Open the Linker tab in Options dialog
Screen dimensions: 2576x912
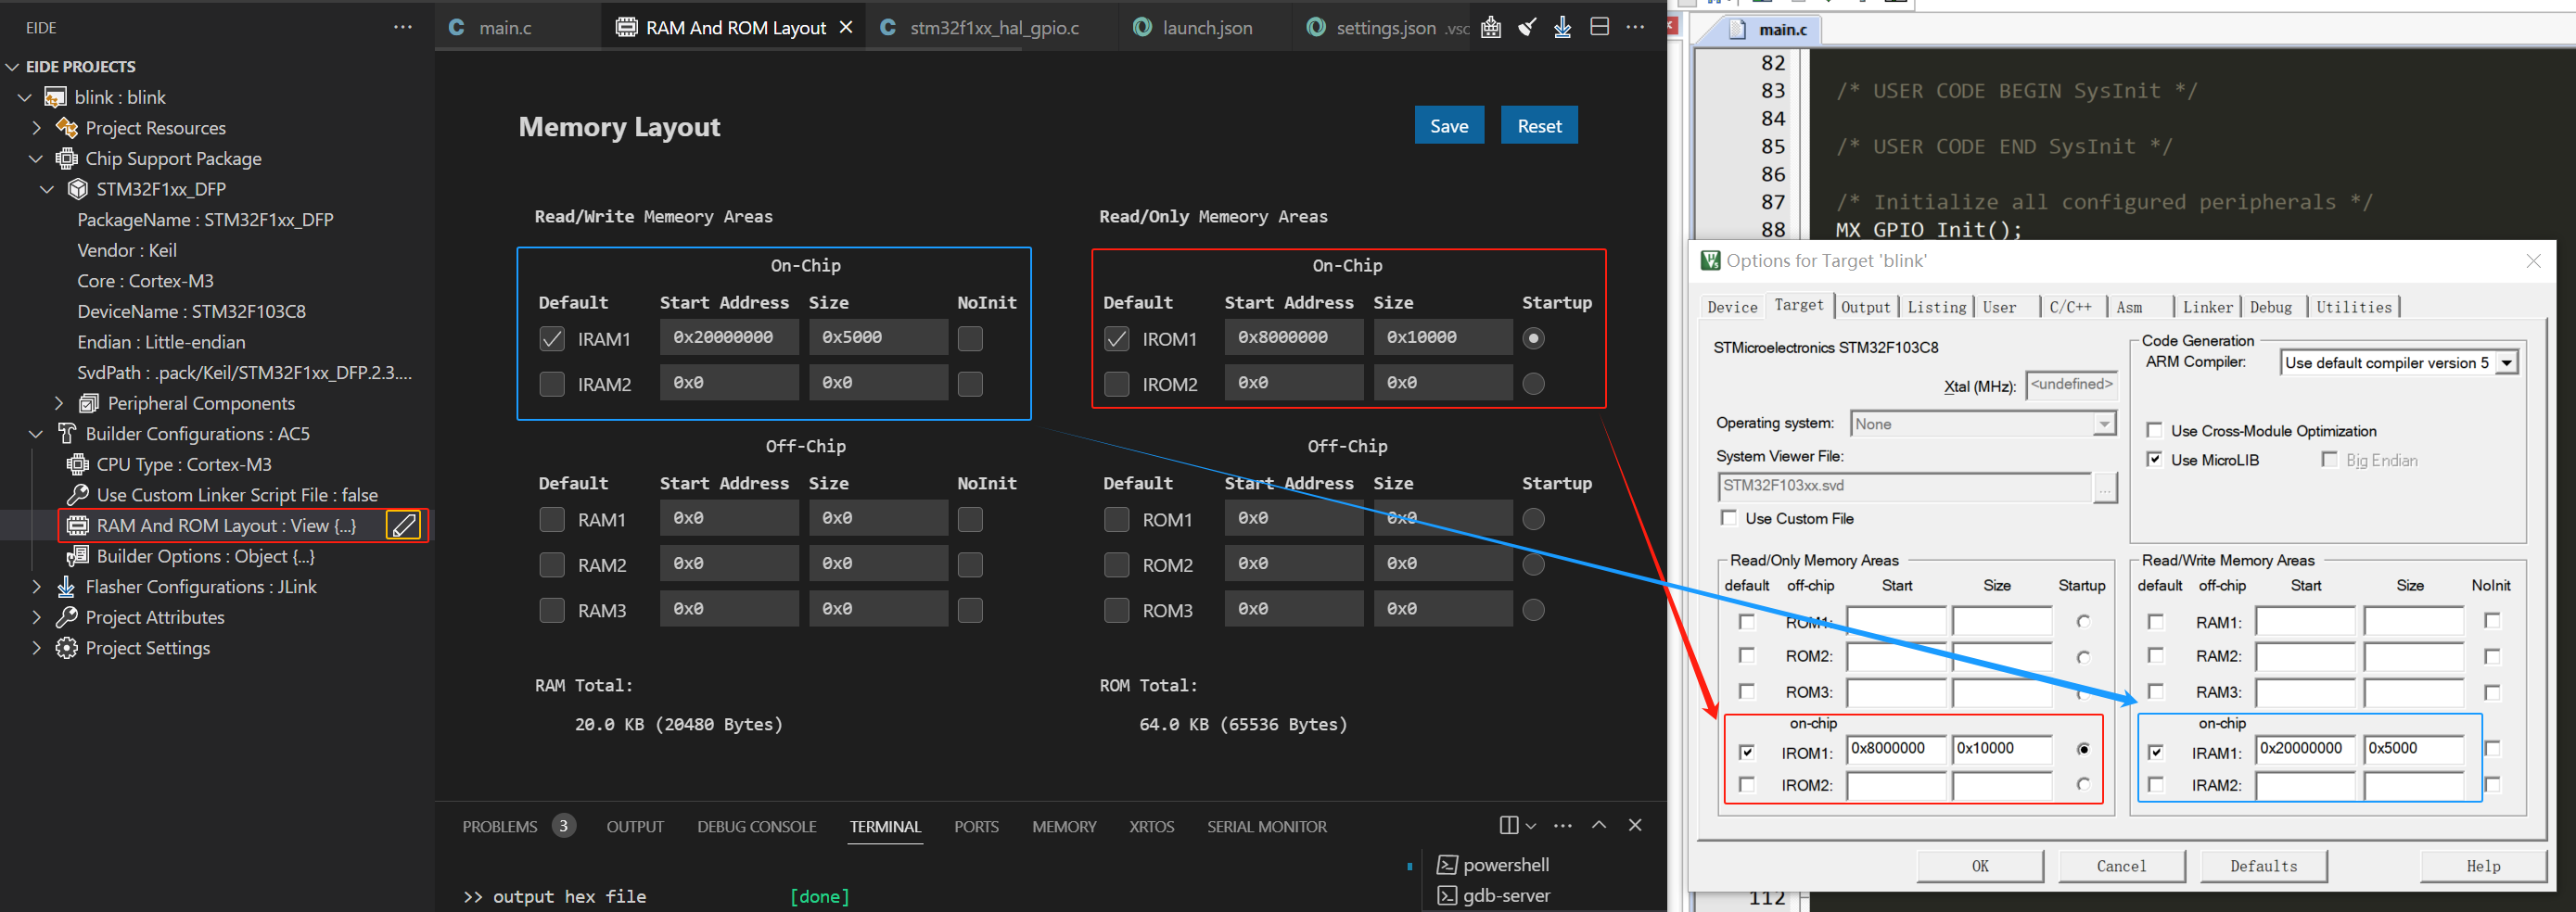tap(2207, 307)
